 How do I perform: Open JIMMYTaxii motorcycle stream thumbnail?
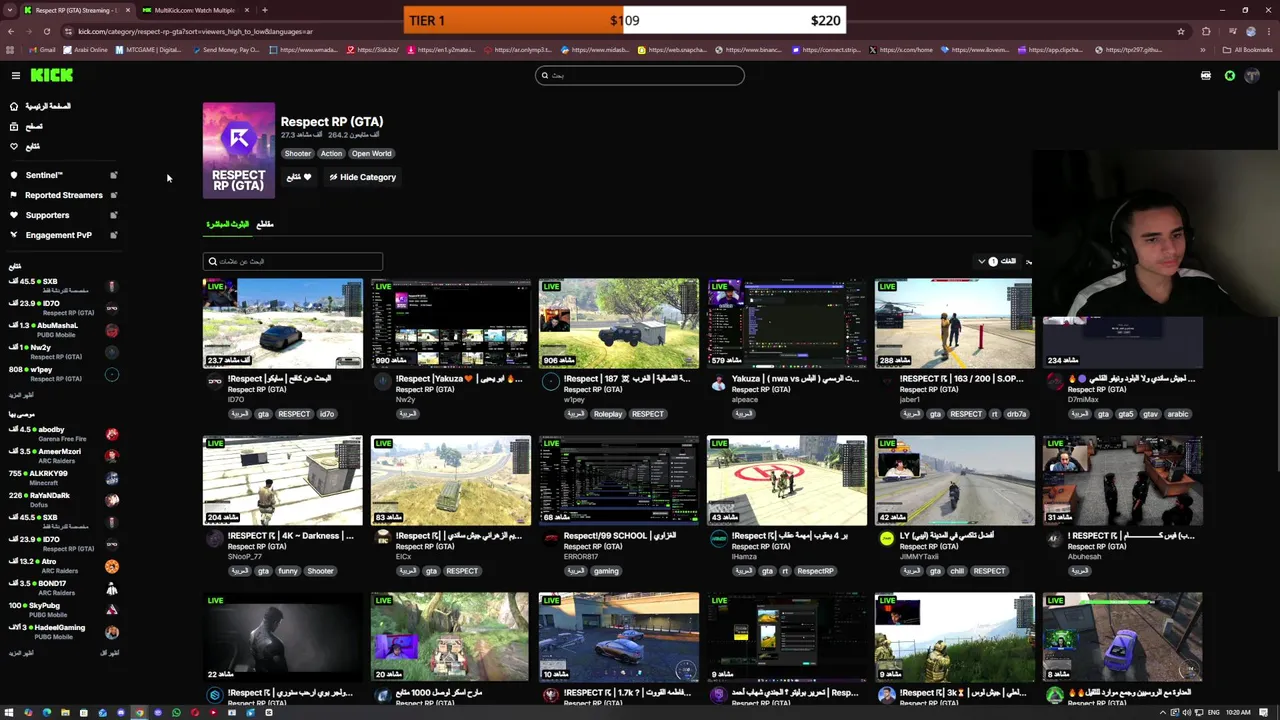tap(955, 481)
